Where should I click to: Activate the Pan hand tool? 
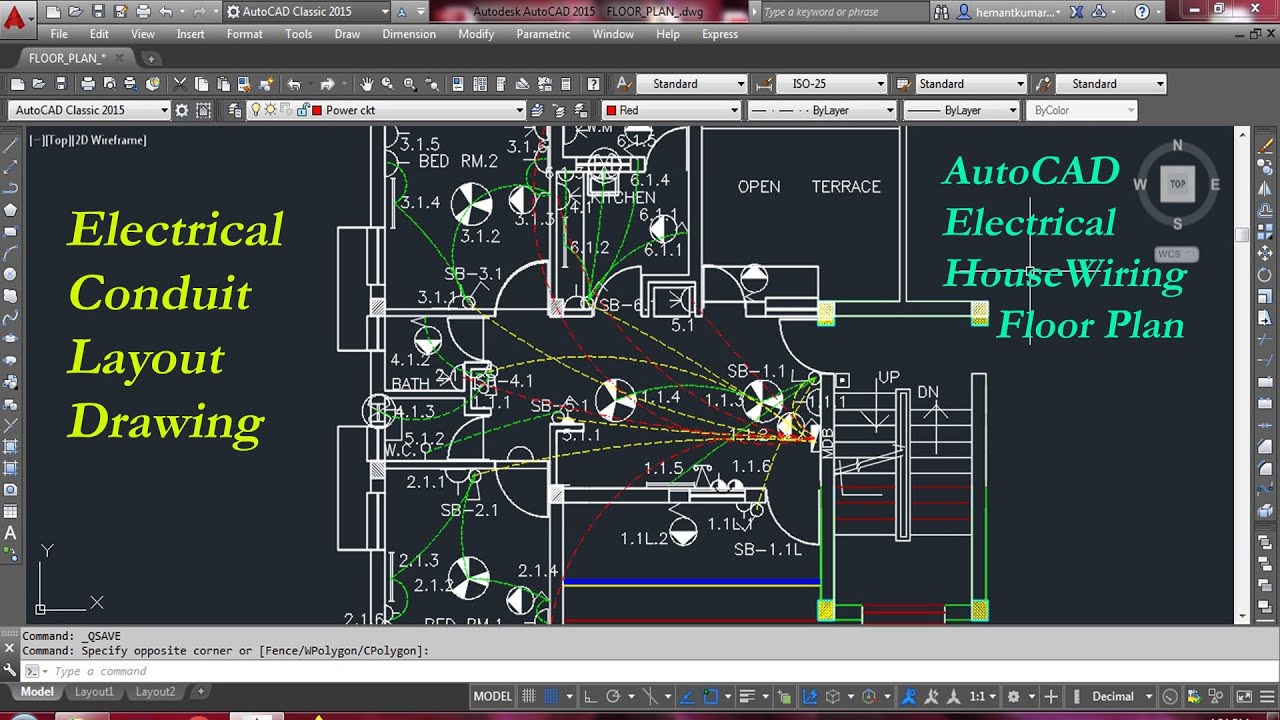tap(367, 84)
